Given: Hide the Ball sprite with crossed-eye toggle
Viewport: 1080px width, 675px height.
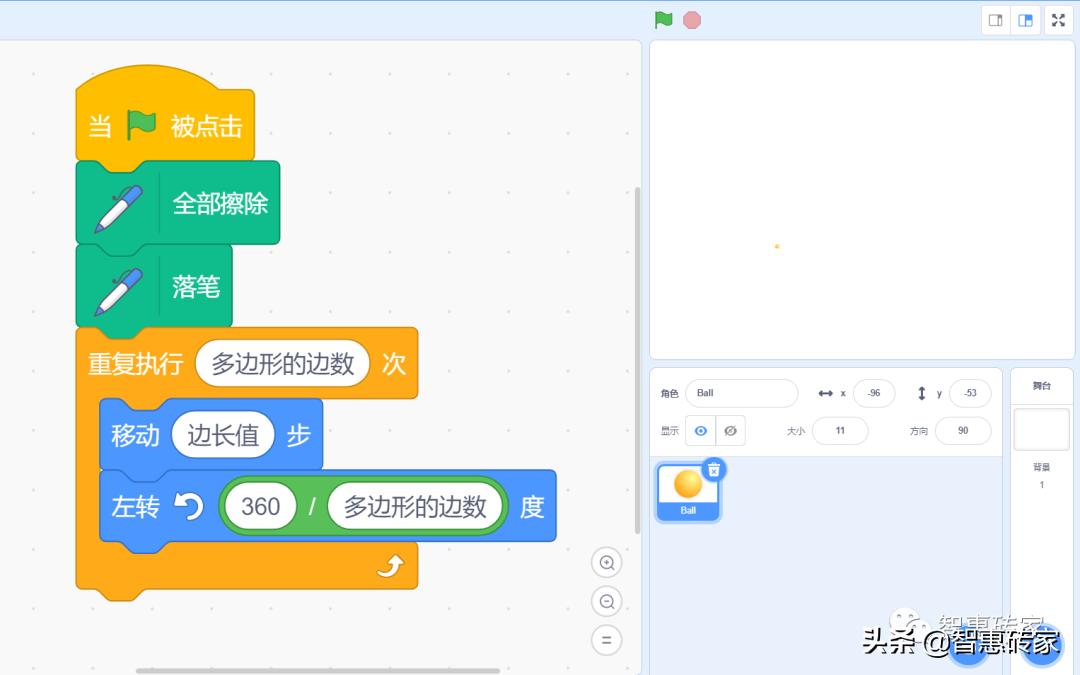Looking at the screenshot, I should click(x=729, y=430).
